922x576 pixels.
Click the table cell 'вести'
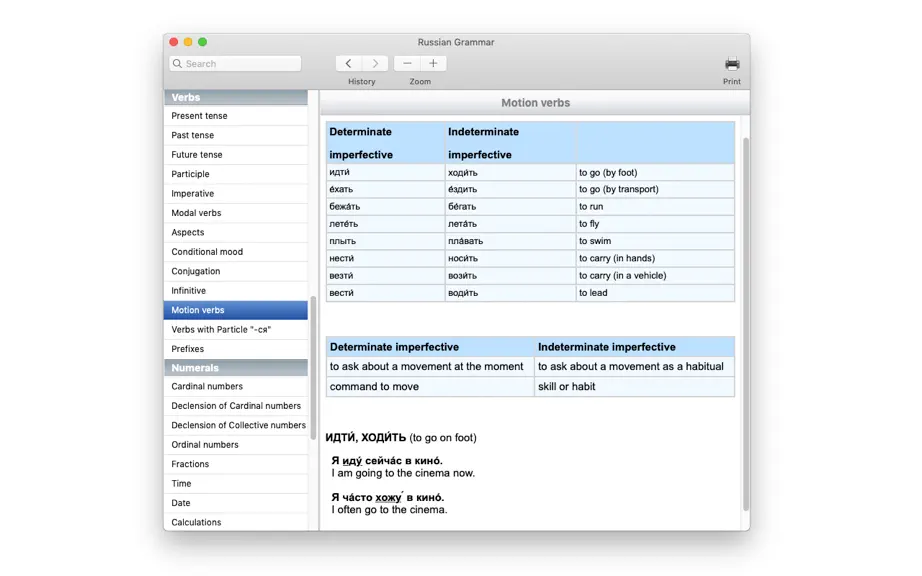pyautogui.click(x=385, y=293)
